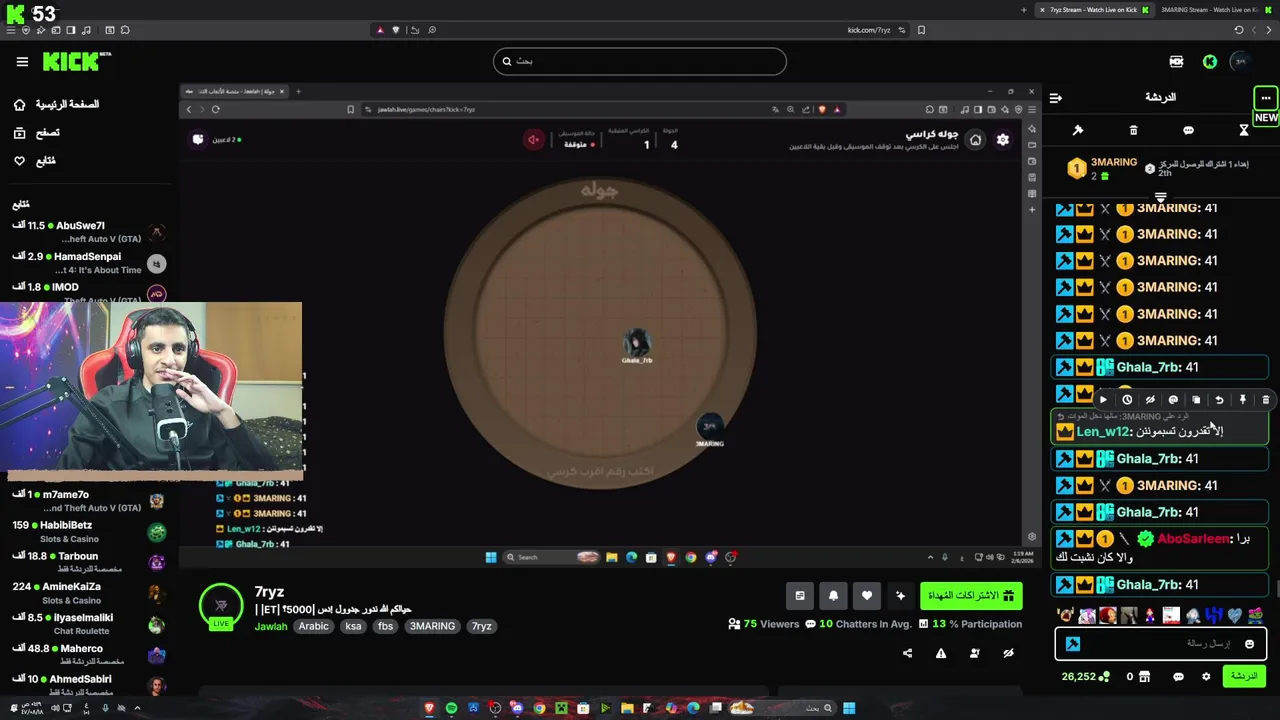Click the user card icon under viewers
Image resolution: width=1280 pixels, height=720 pixels.
(975, 653)
